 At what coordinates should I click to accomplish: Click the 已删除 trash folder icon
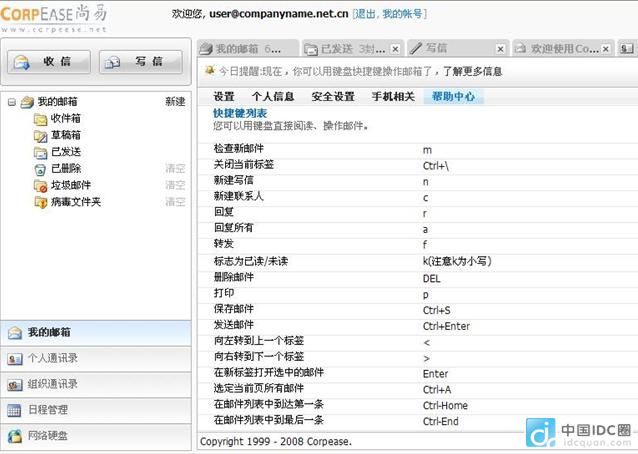click(41, 169)
